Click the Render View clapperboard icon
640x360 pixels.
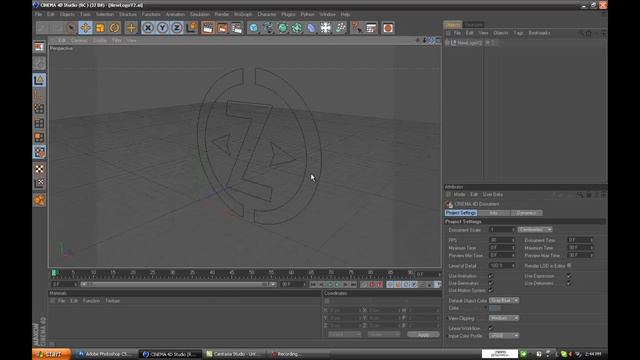208,28
